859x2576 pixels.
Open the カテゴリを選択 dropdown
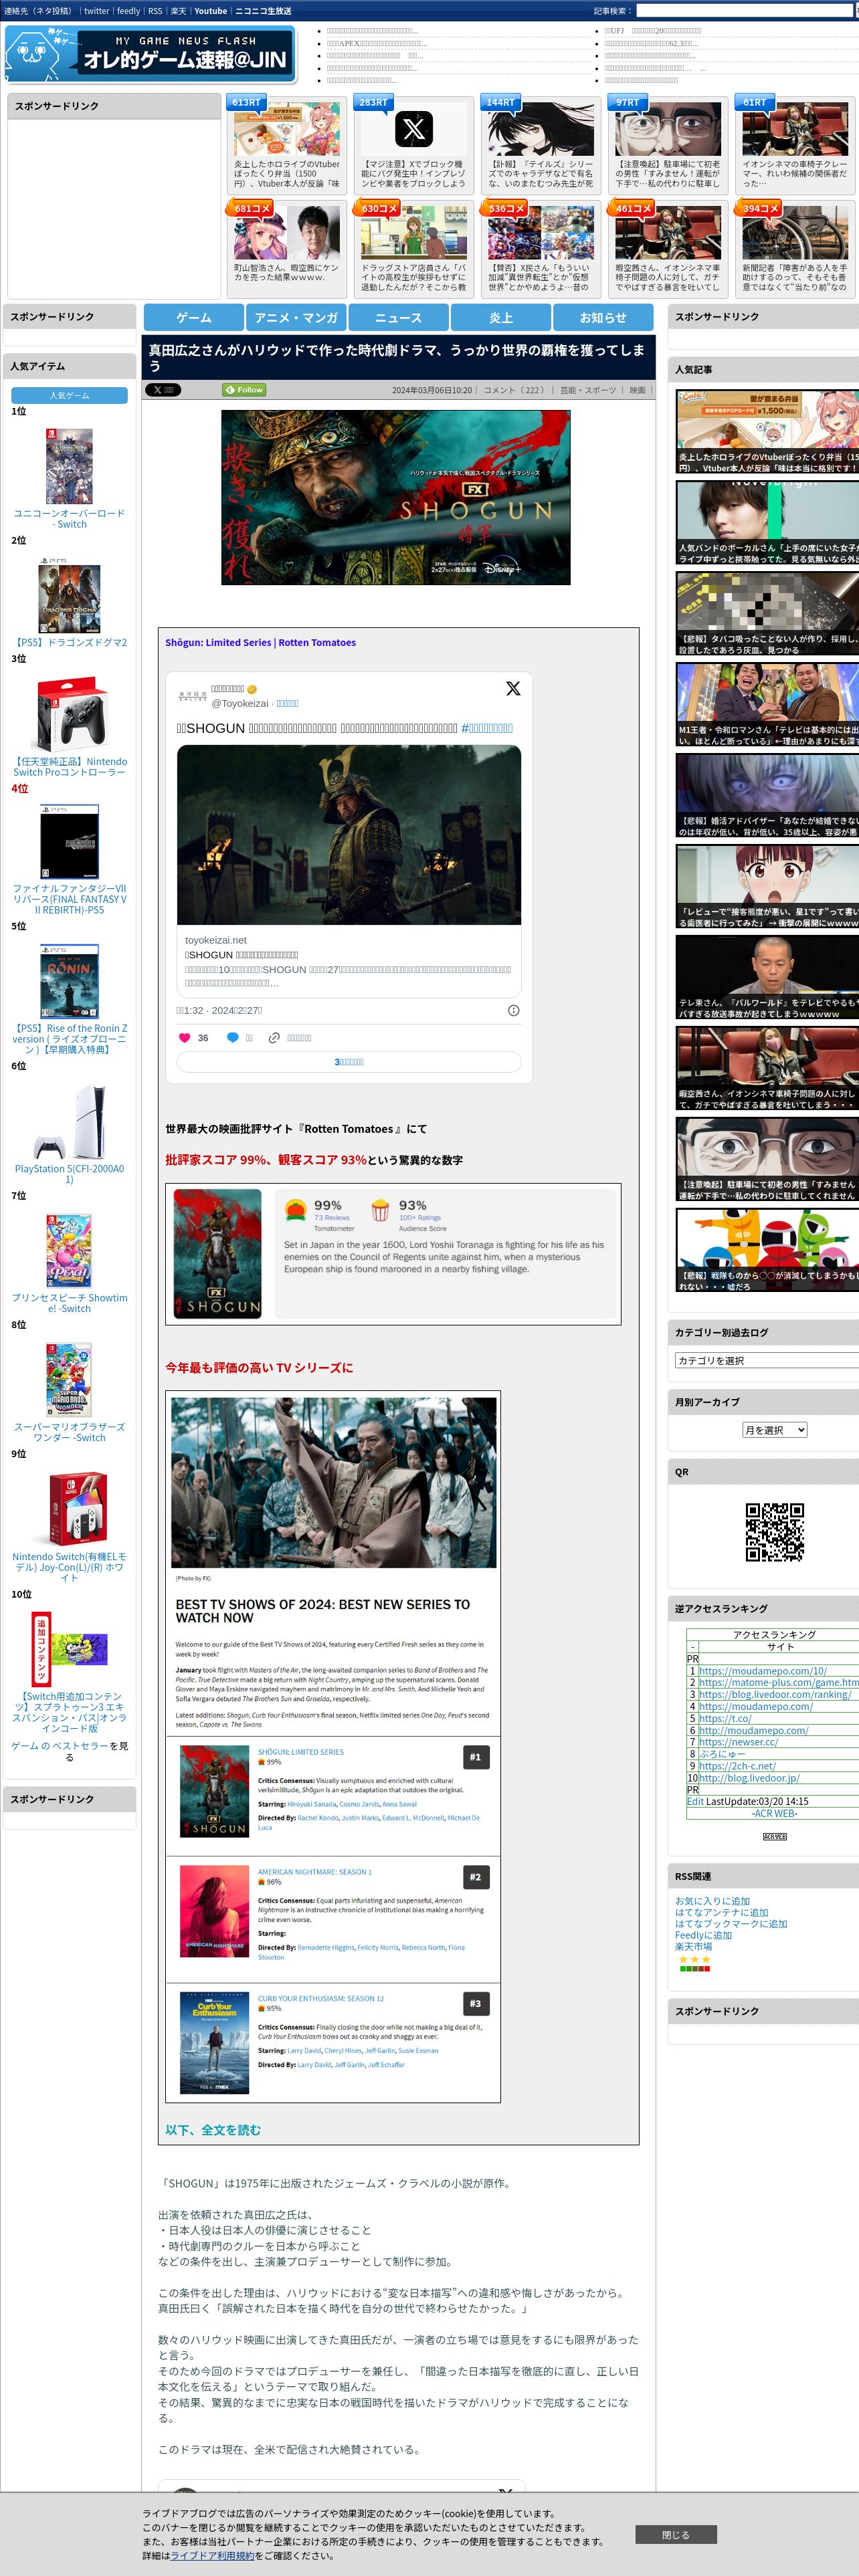(x=766, y=1360)
